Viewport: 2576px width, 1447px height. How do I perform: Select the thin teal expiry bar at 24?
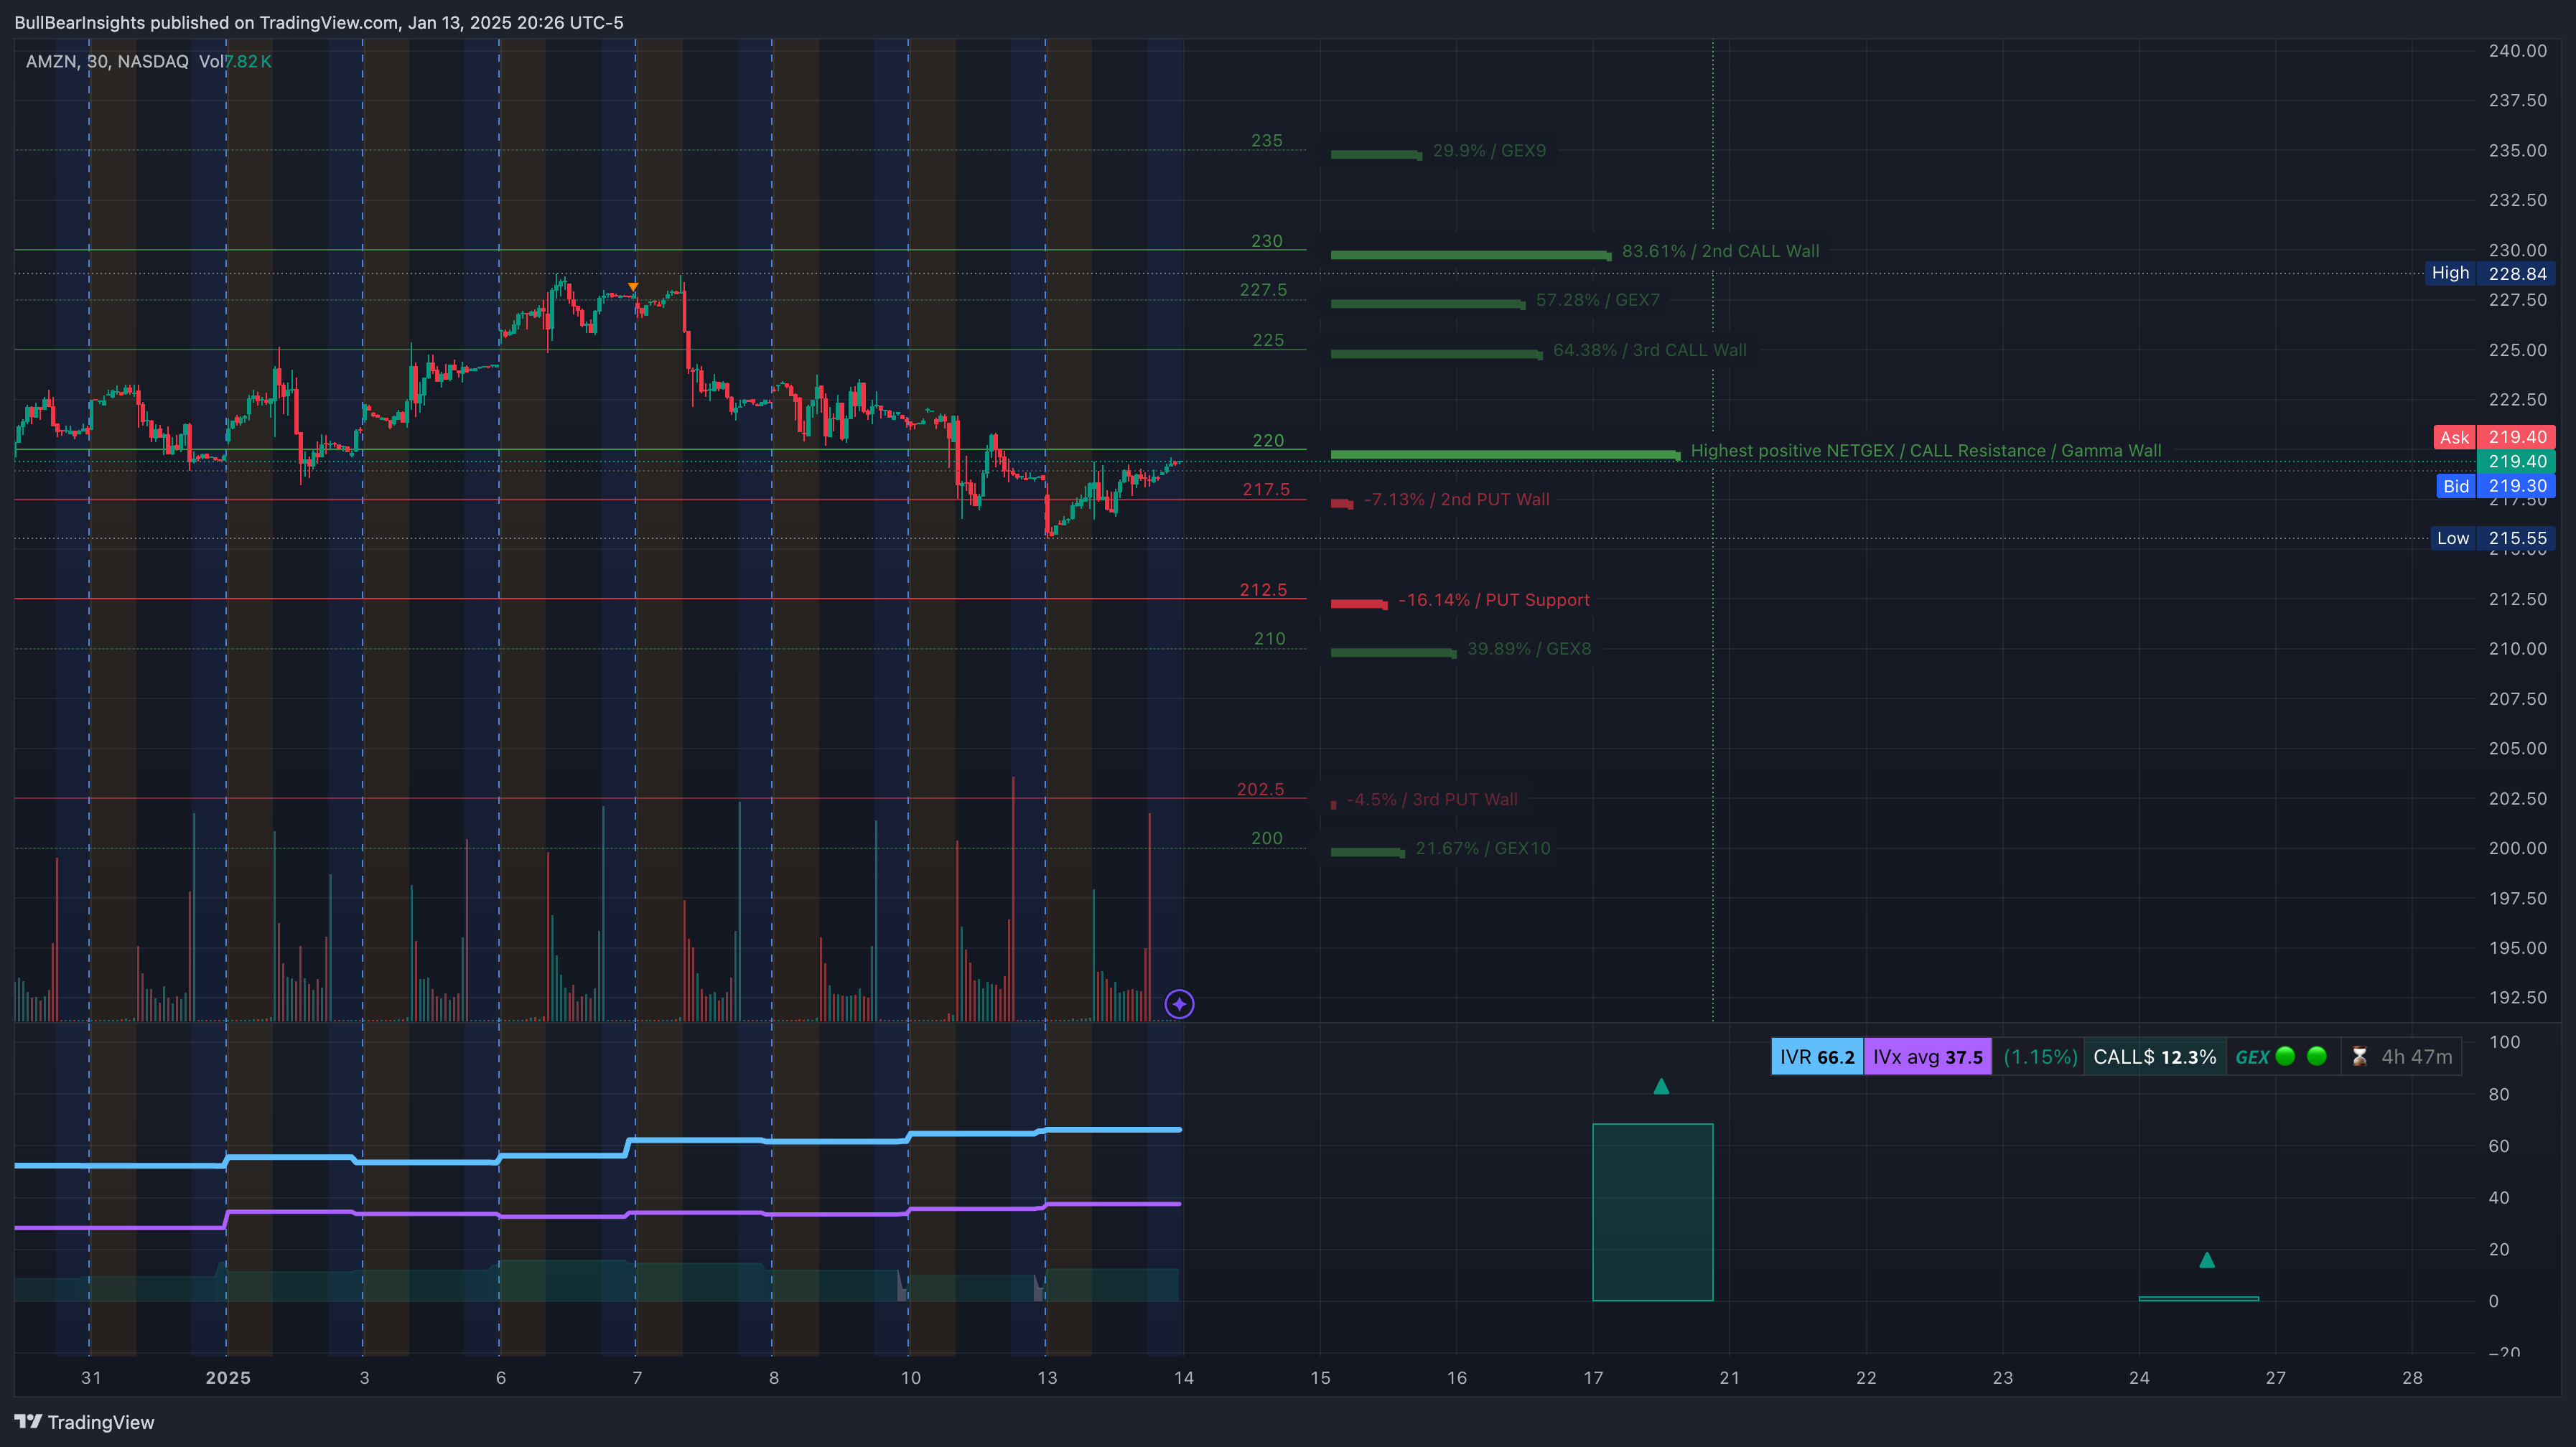click(x=2198, y=1298)
